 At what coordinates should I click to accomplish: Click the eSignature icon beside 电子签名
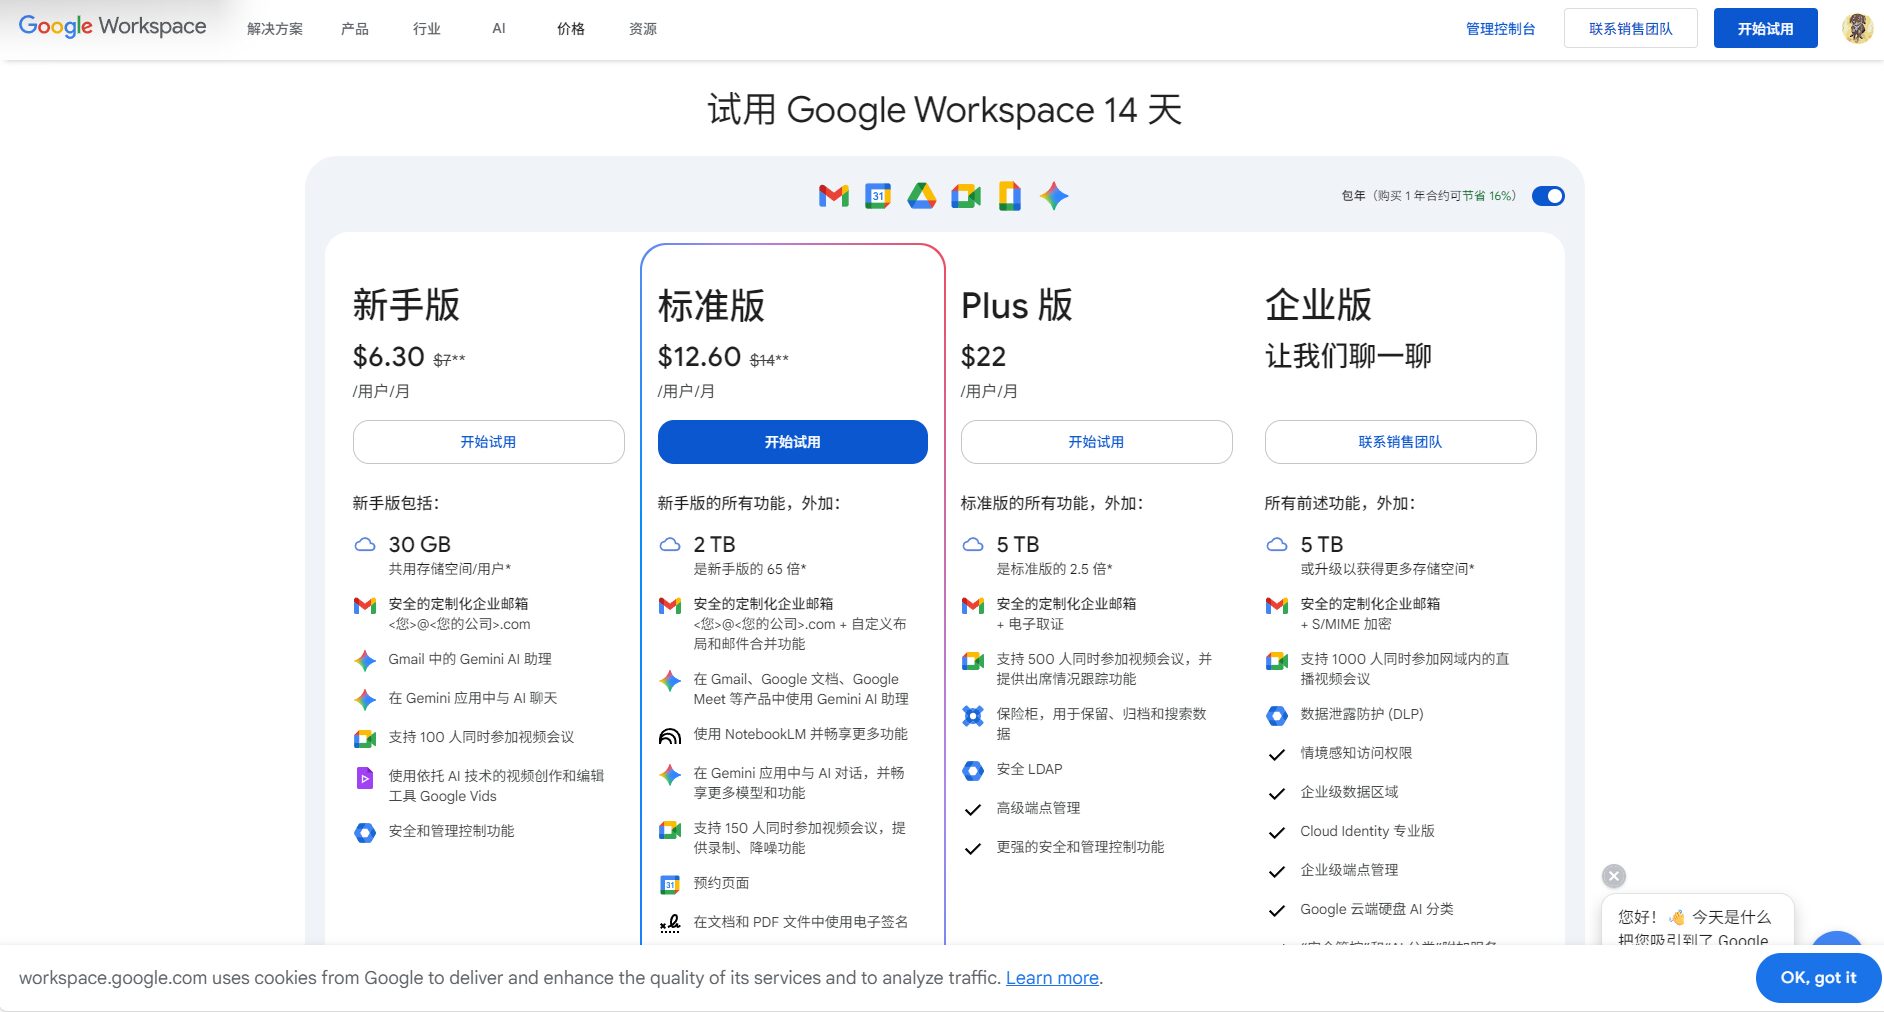pos(670,923)
